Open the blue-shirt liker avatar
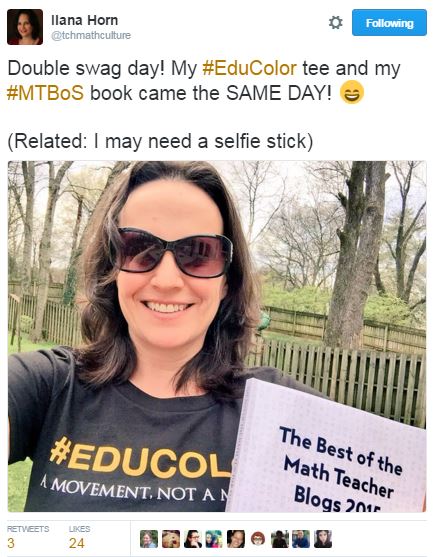This screenshot has height=557, width=436. coord(301,539)
